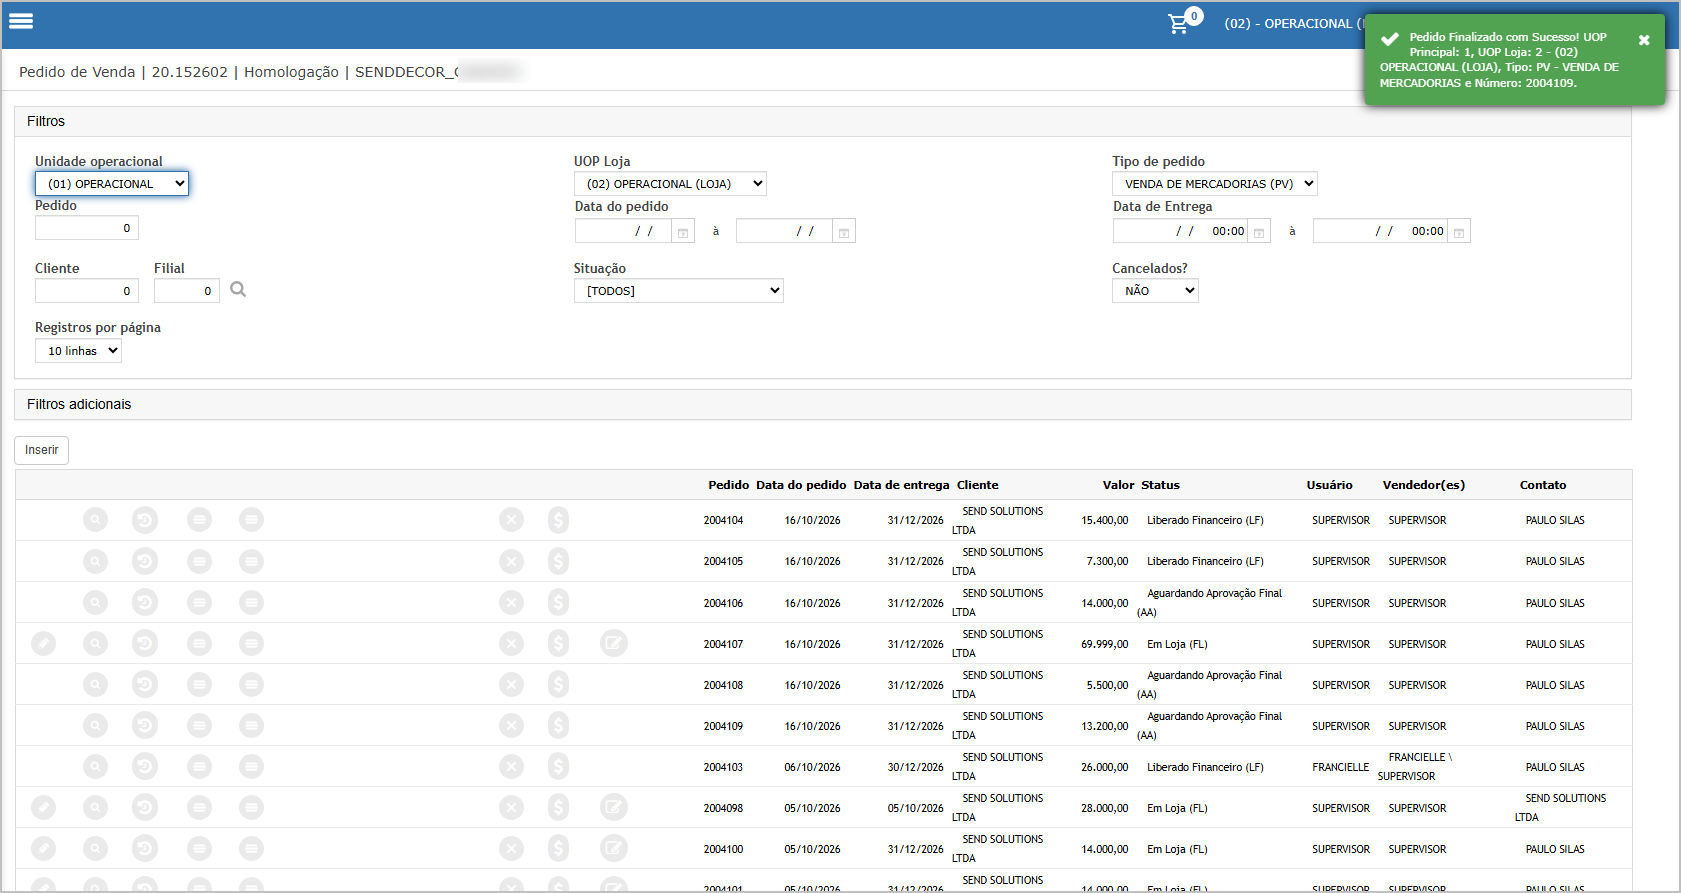The image size is (1681, 893).
Task: Expand the Unidade operacional dropdown
Action: coord(112,184)
